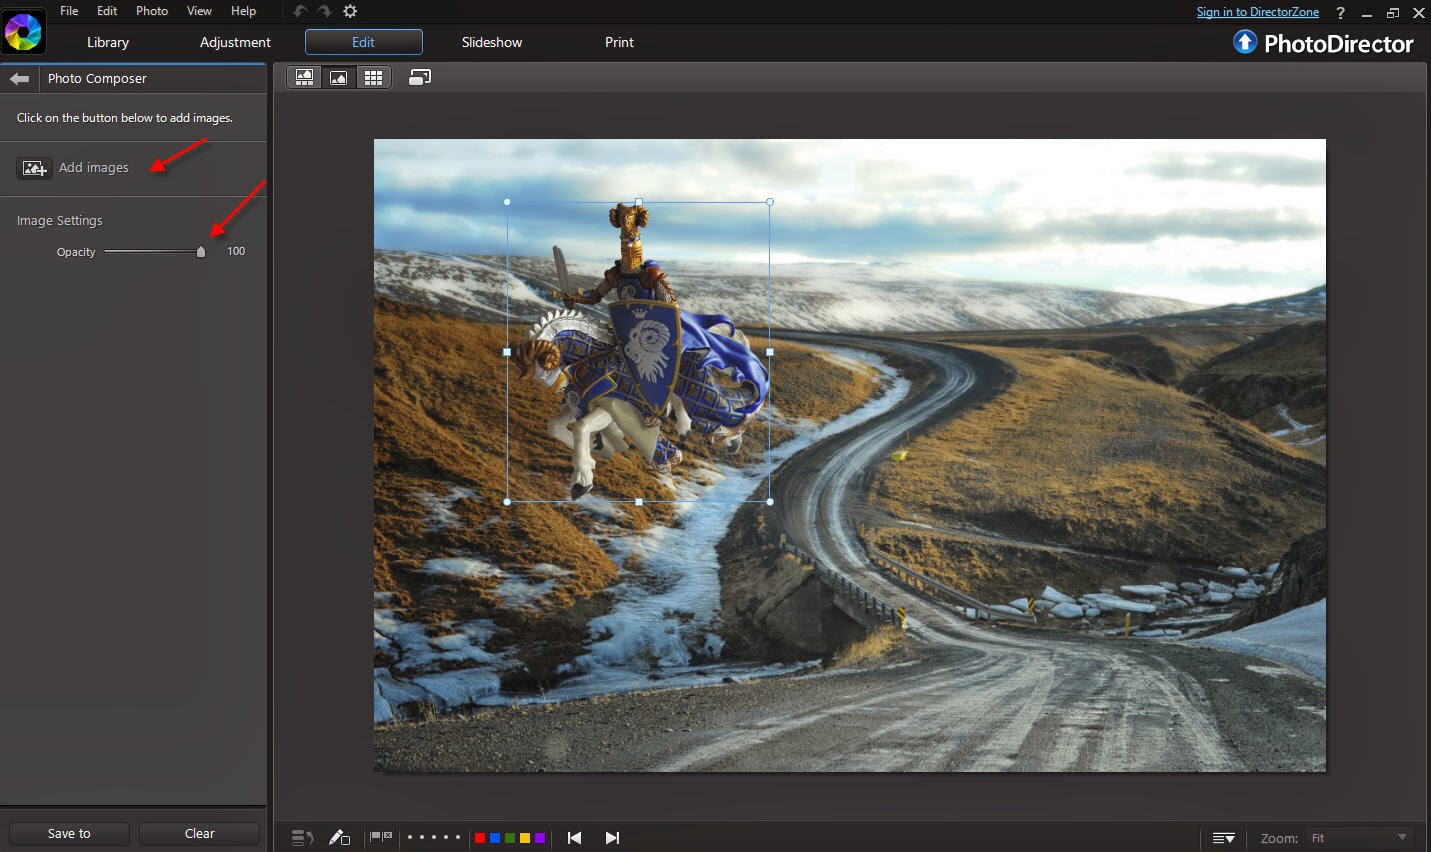Open the Zoom Fit dropdown
The height and width of the screenshot is (852, 1431).
click(x=1360, y=838)
